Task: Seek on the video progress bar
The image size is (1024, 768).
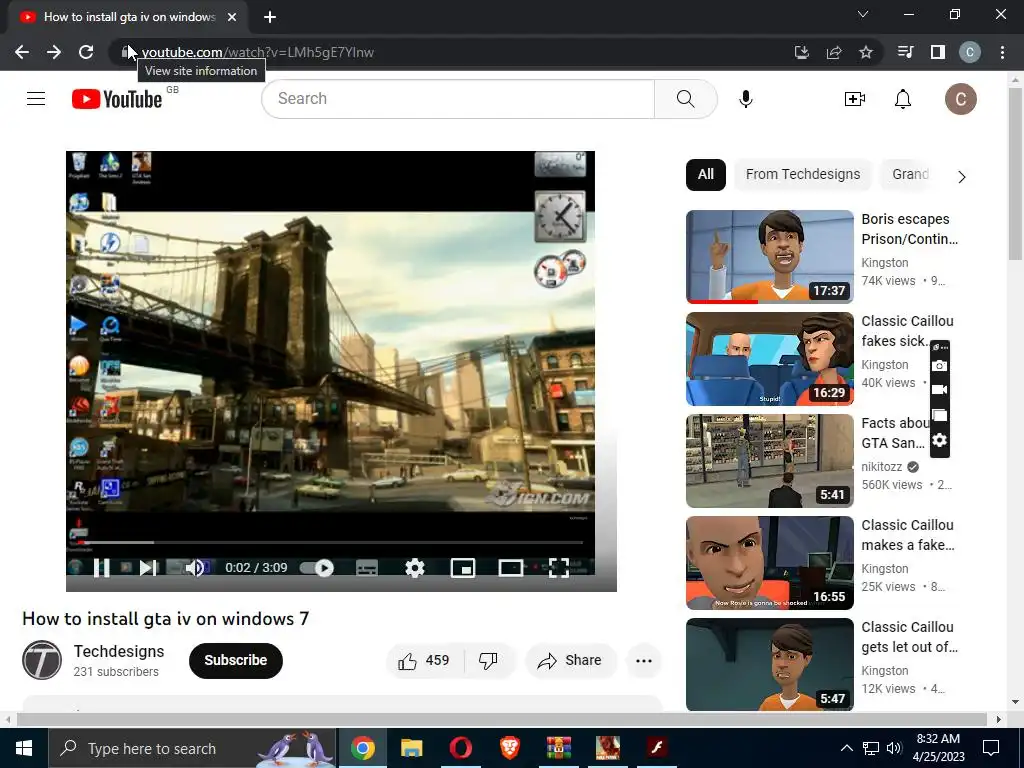Action: click(330, 542)
